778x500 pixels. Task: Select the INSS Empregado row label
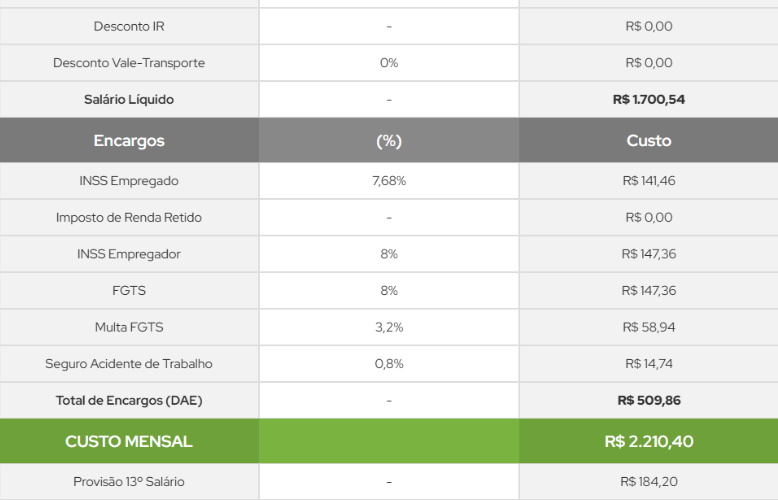pyautogui.click(x=129, y=181)
